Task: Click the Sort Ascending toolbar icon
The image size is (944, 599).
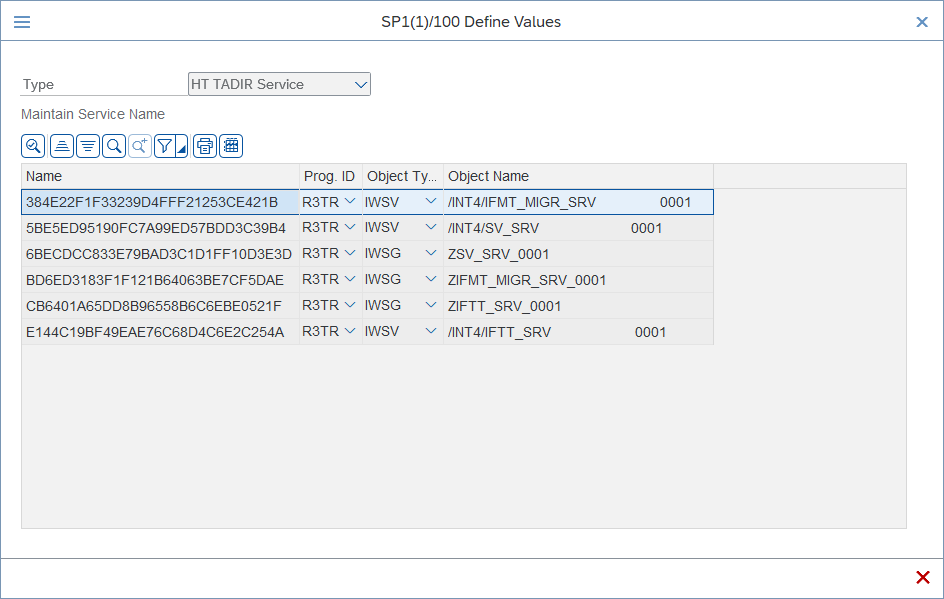Action: (x=62, y=146)
